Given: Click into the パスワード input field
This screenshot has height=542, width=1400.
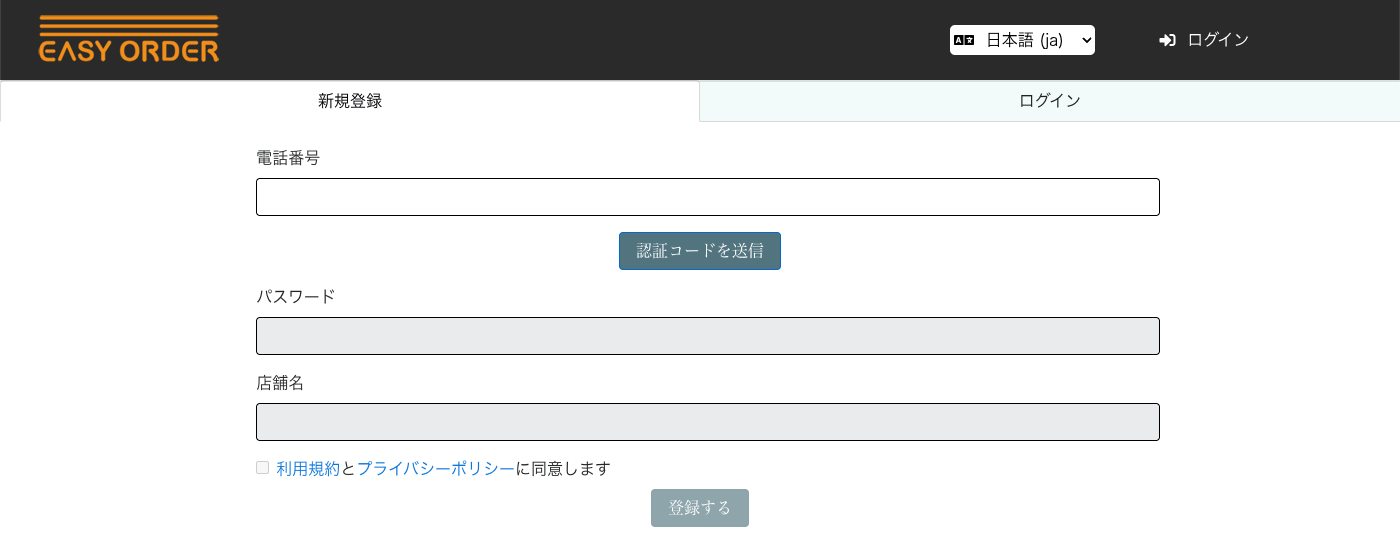Looking at the screenshot, I should (707, 336).
